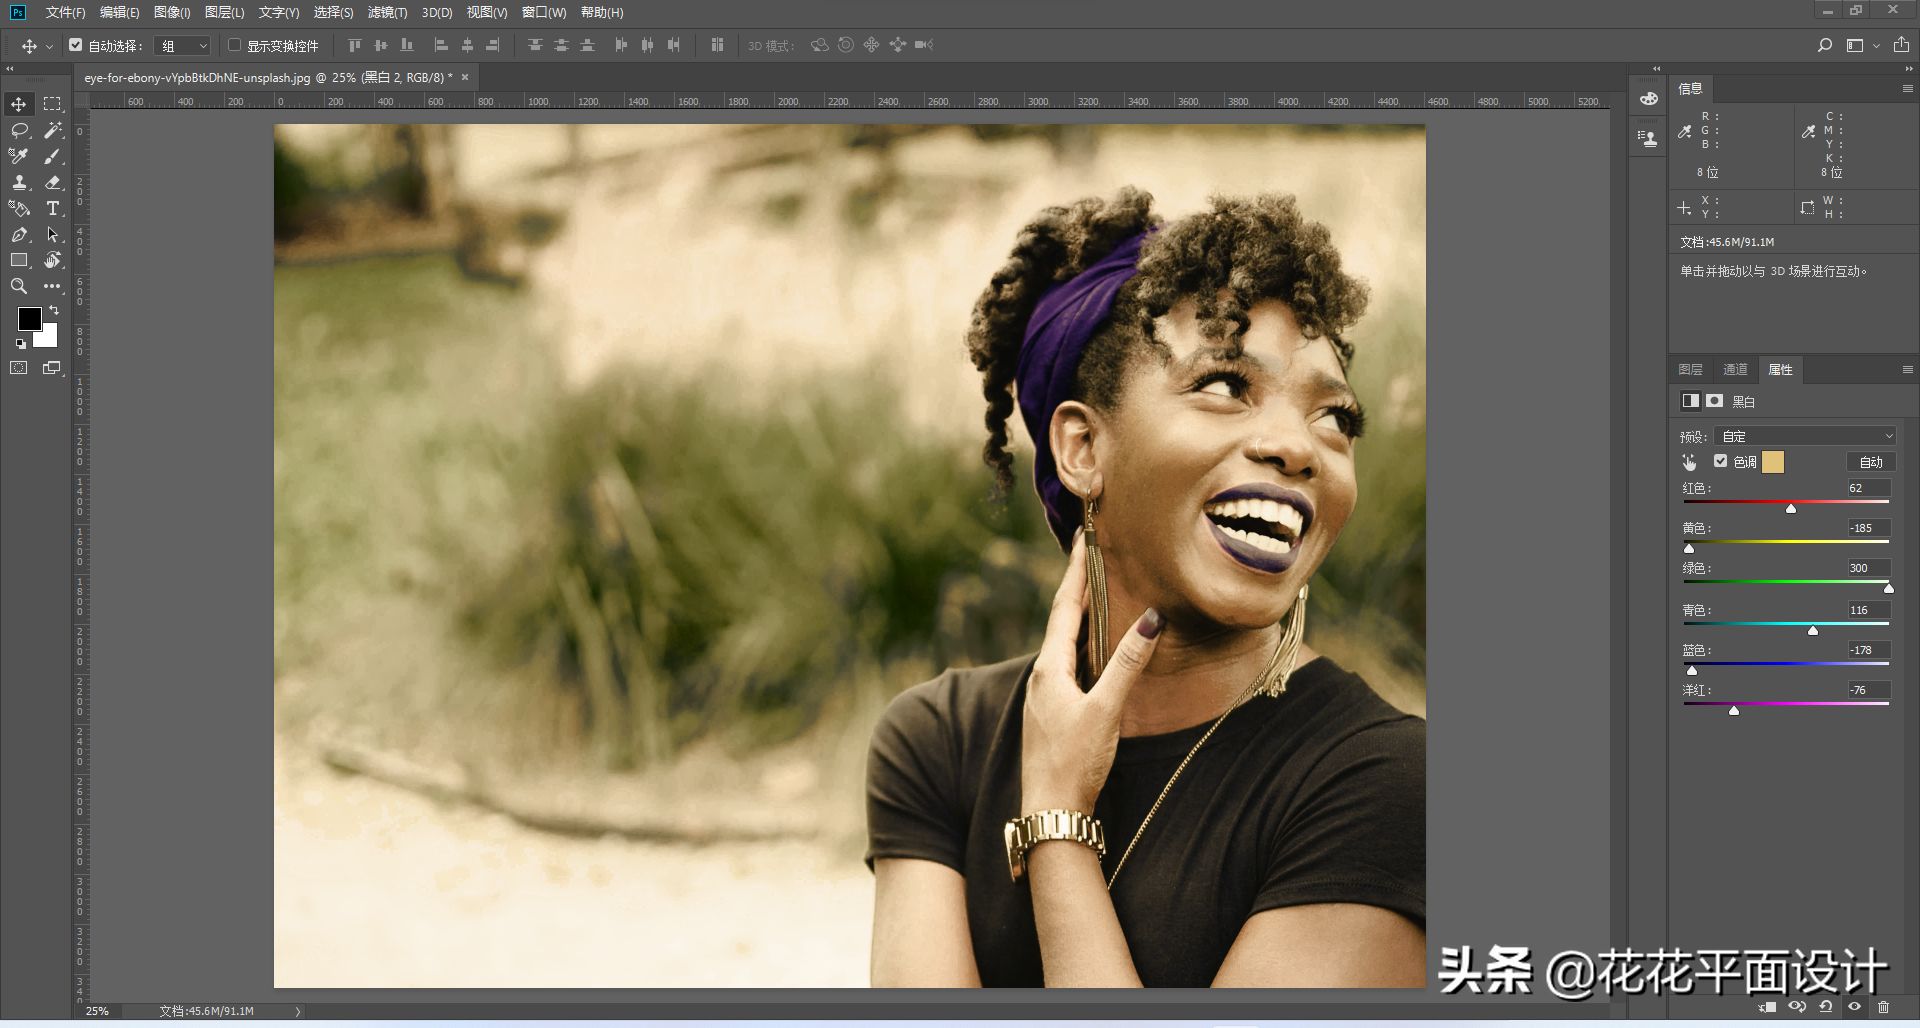Expand the Move tool preset picker arrow

(49, 47)
